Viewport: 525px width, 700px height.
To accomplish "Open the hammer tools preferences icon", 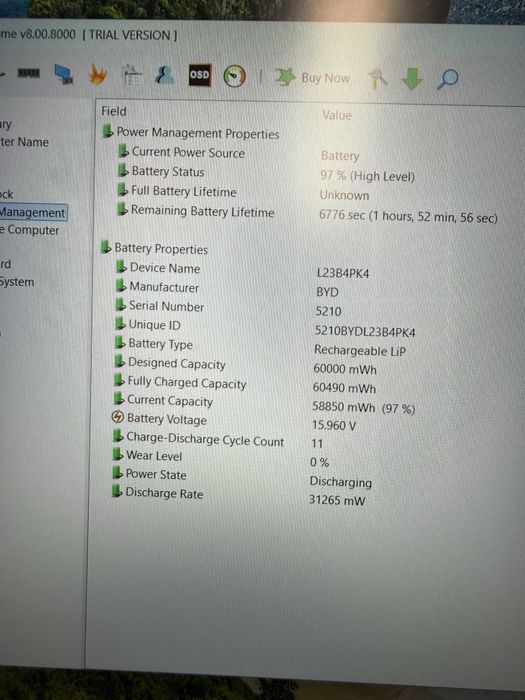I will point(378,79).
